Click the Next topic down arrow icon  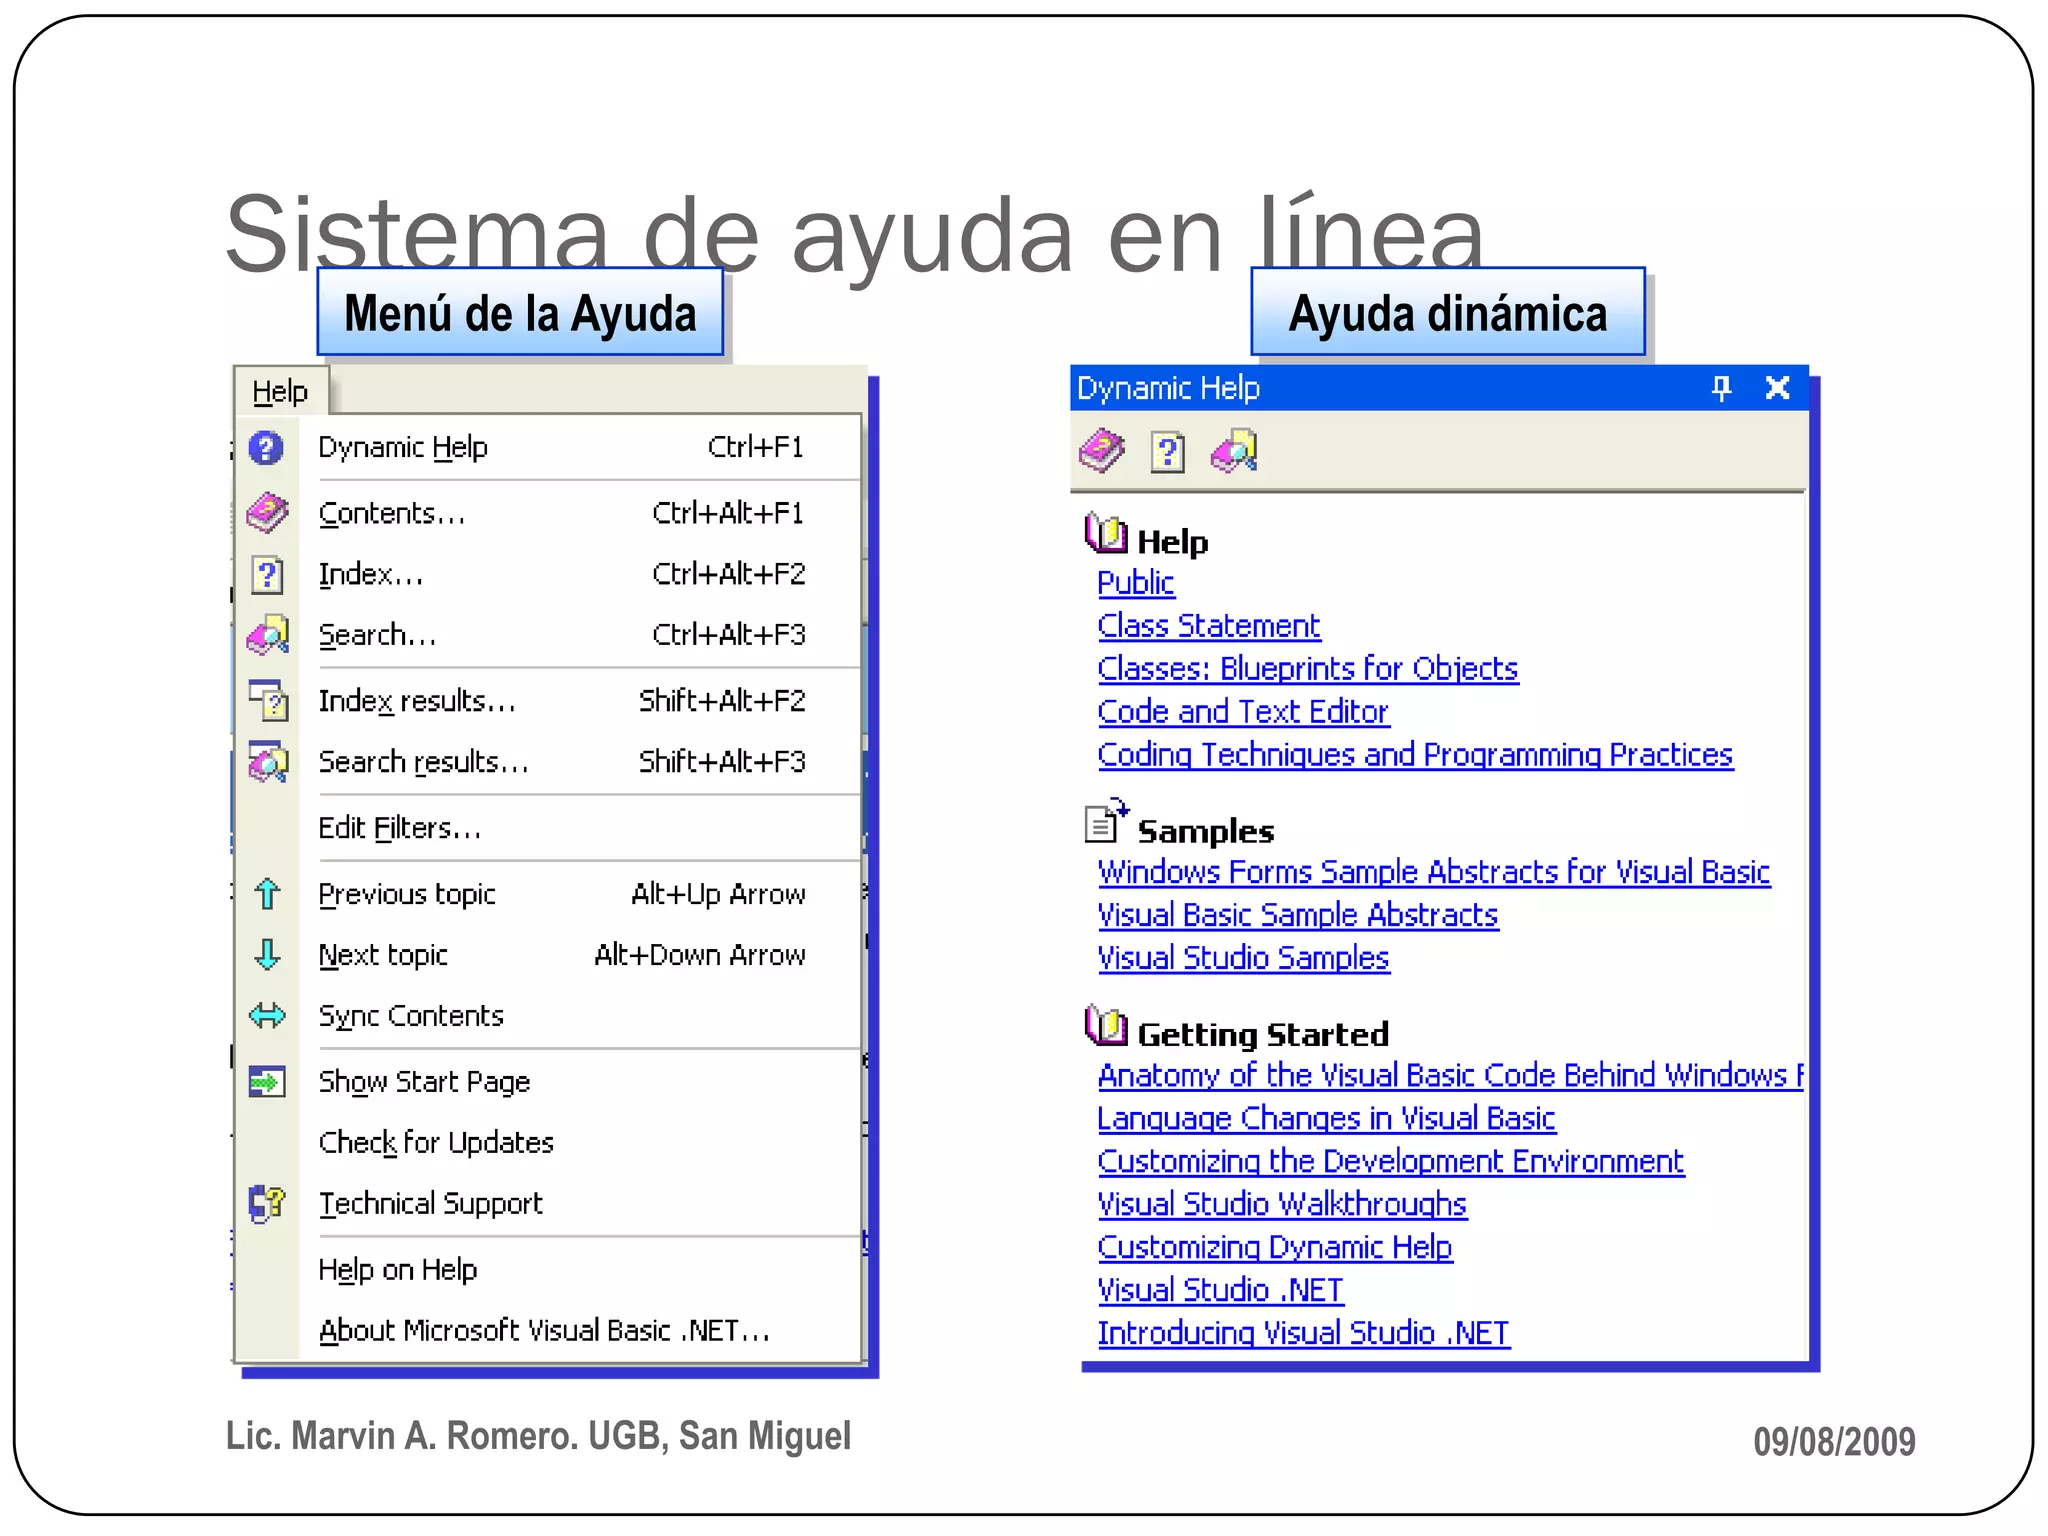point(267,955)
